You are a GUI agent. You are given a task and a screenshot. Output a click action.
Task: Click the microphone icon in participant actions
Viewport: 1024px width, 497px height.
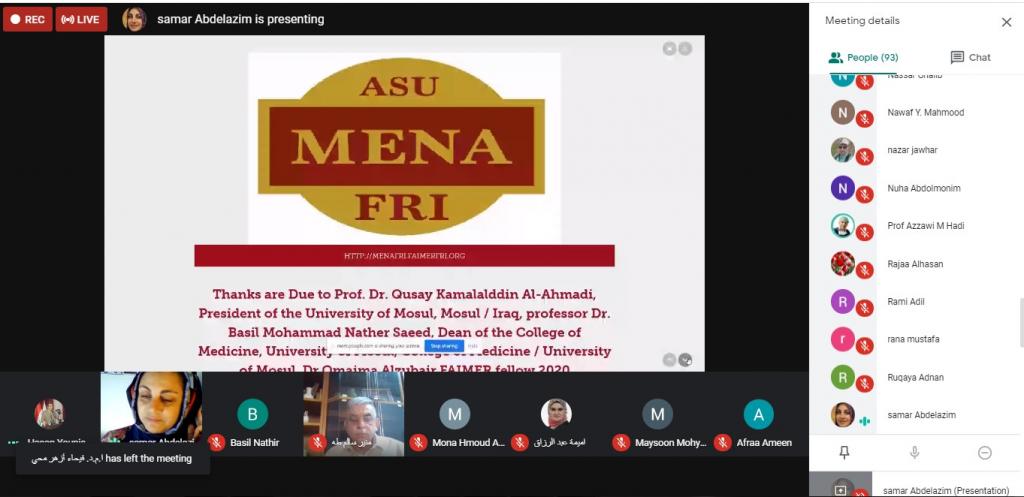click(915, 453)
